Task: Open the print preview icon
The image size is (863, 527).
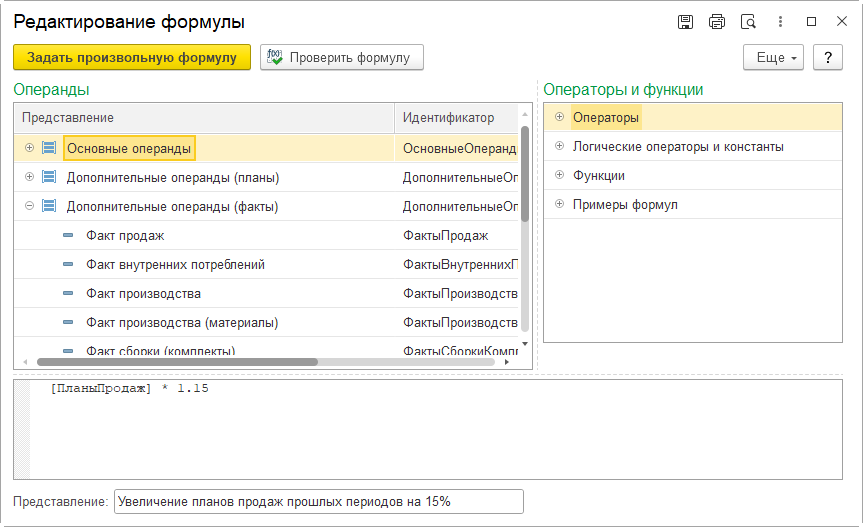Action: pos(747,22)
